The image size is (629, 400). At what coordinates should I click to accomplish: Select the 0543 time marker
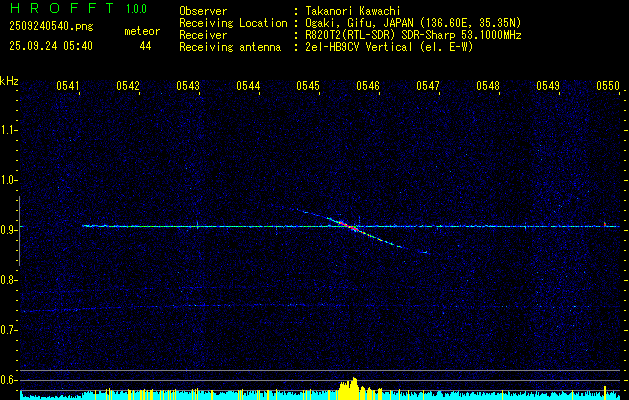188,86
